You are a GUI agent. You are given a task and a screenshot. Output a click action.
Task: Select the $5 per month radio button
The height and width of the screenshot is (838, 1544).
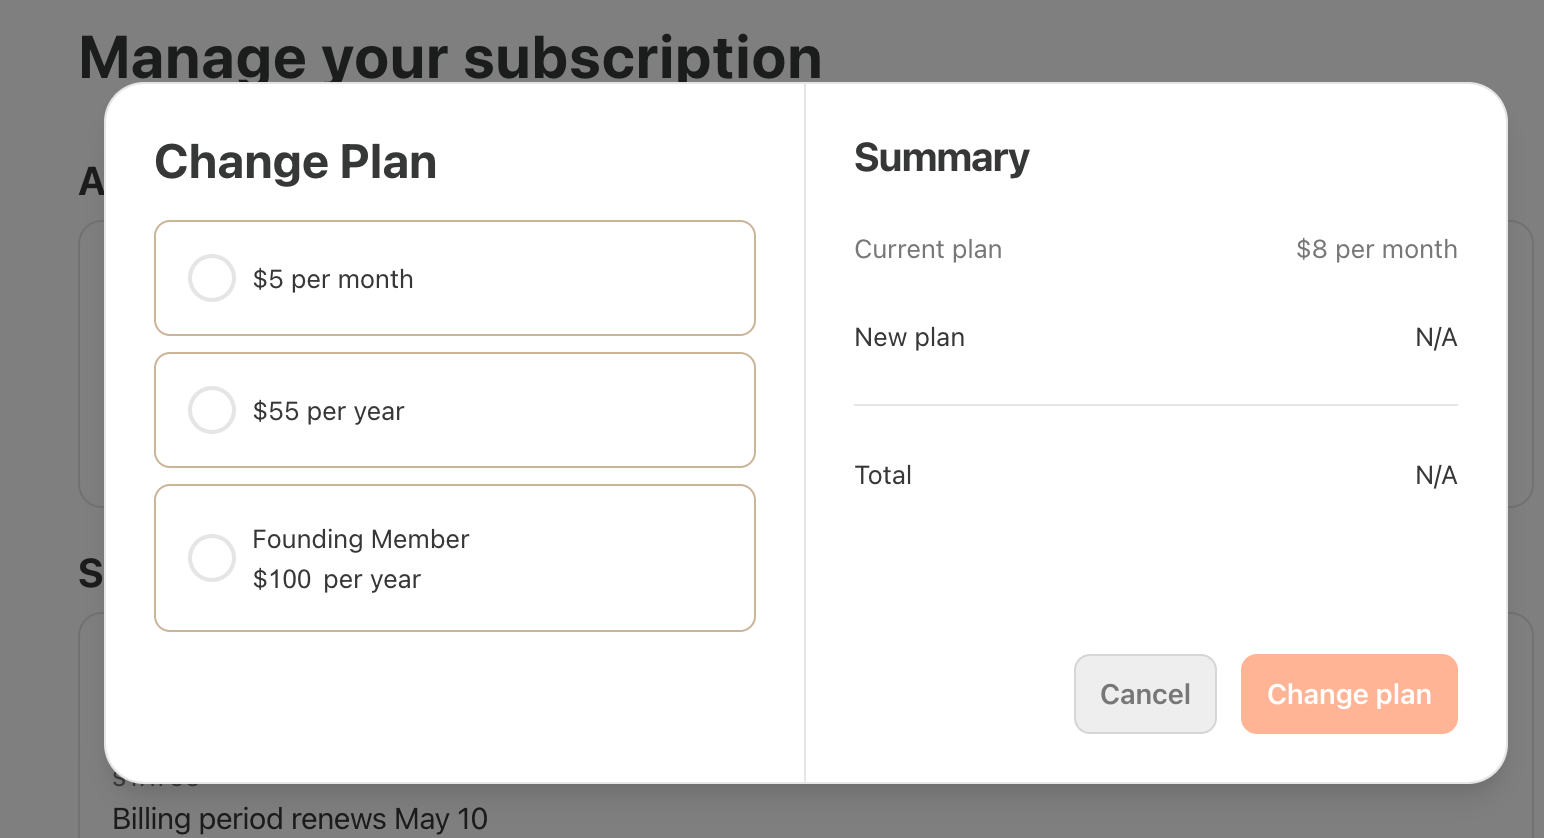(x=211, y=278)
